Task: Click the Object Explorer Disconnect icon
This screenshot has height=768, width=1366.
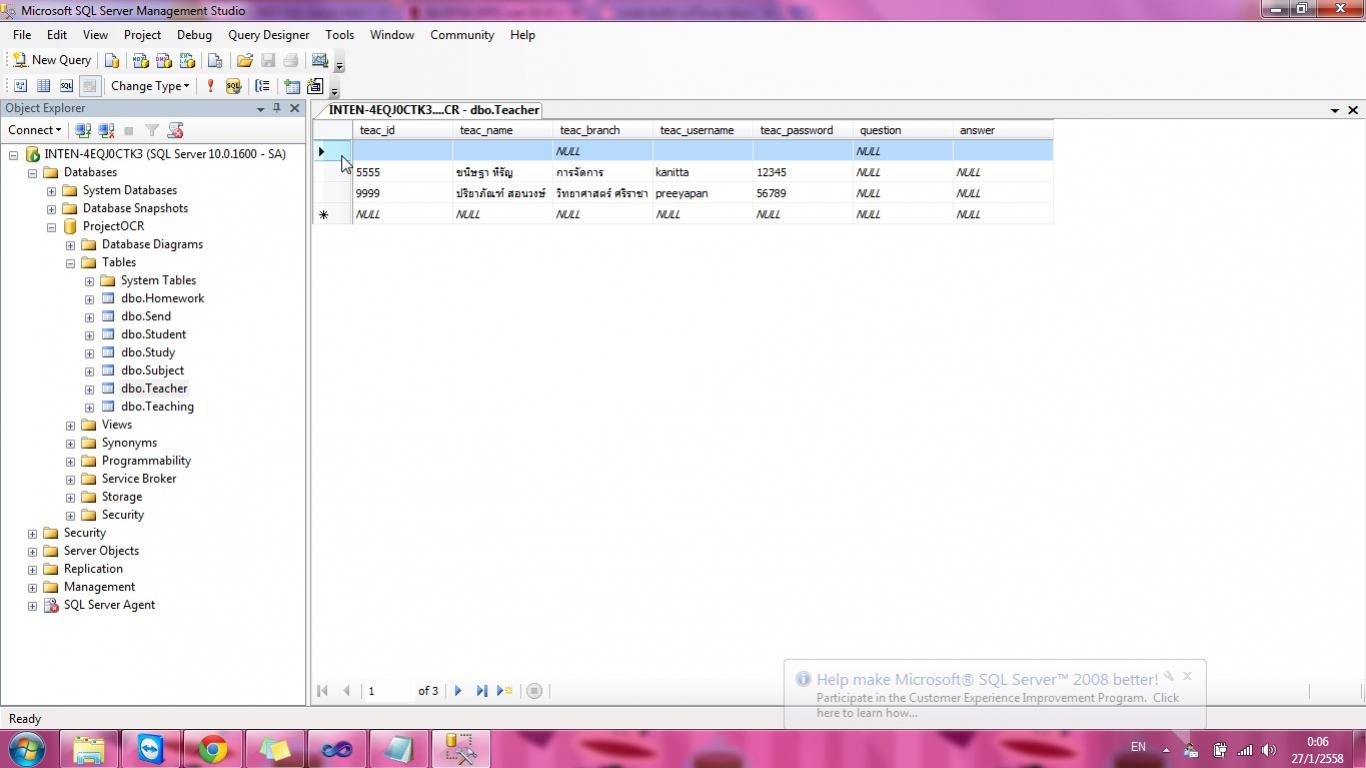Action: click(106, 130)
